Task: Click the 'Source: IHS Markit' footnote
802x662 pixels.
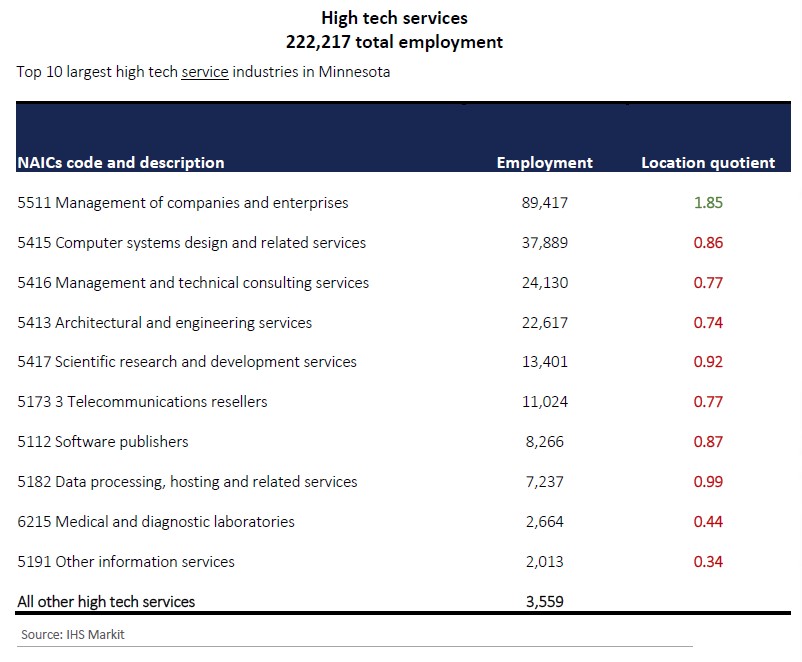Action: click(73, 634)
